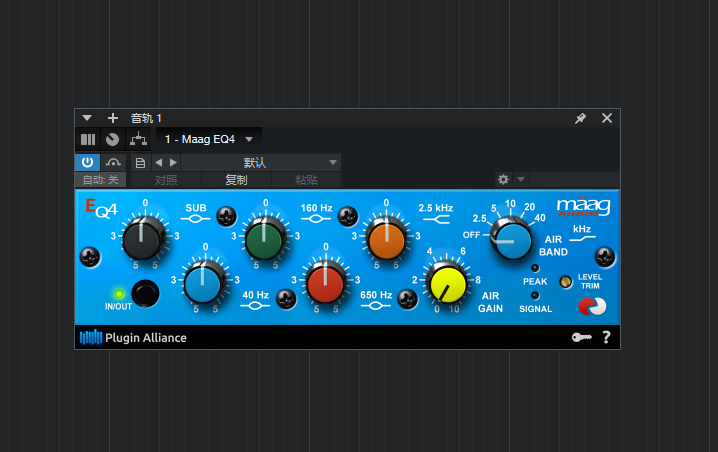The image size is (718, 452).
Task: Open the 默认 preset dropdown
Action: (261, 163)
